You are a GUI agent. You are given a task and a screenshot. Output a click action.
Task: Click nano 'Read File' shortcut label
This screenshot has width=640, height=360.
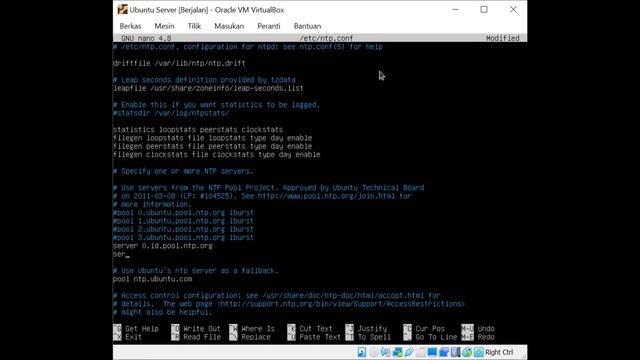[202, 337]
